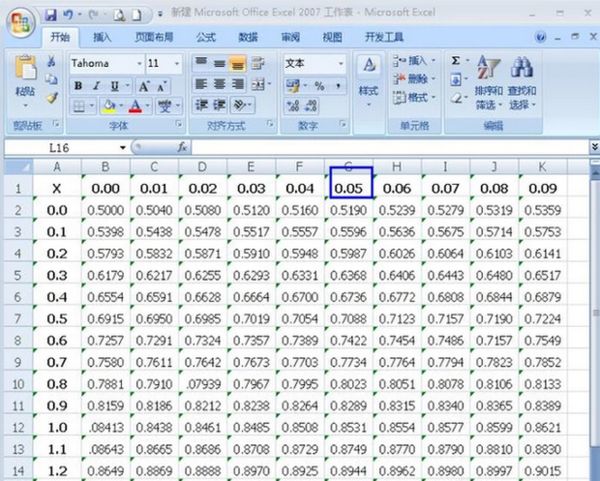Decrease decimal places
Viewport: 600px width, 481px height.
(x=311, y=106)
